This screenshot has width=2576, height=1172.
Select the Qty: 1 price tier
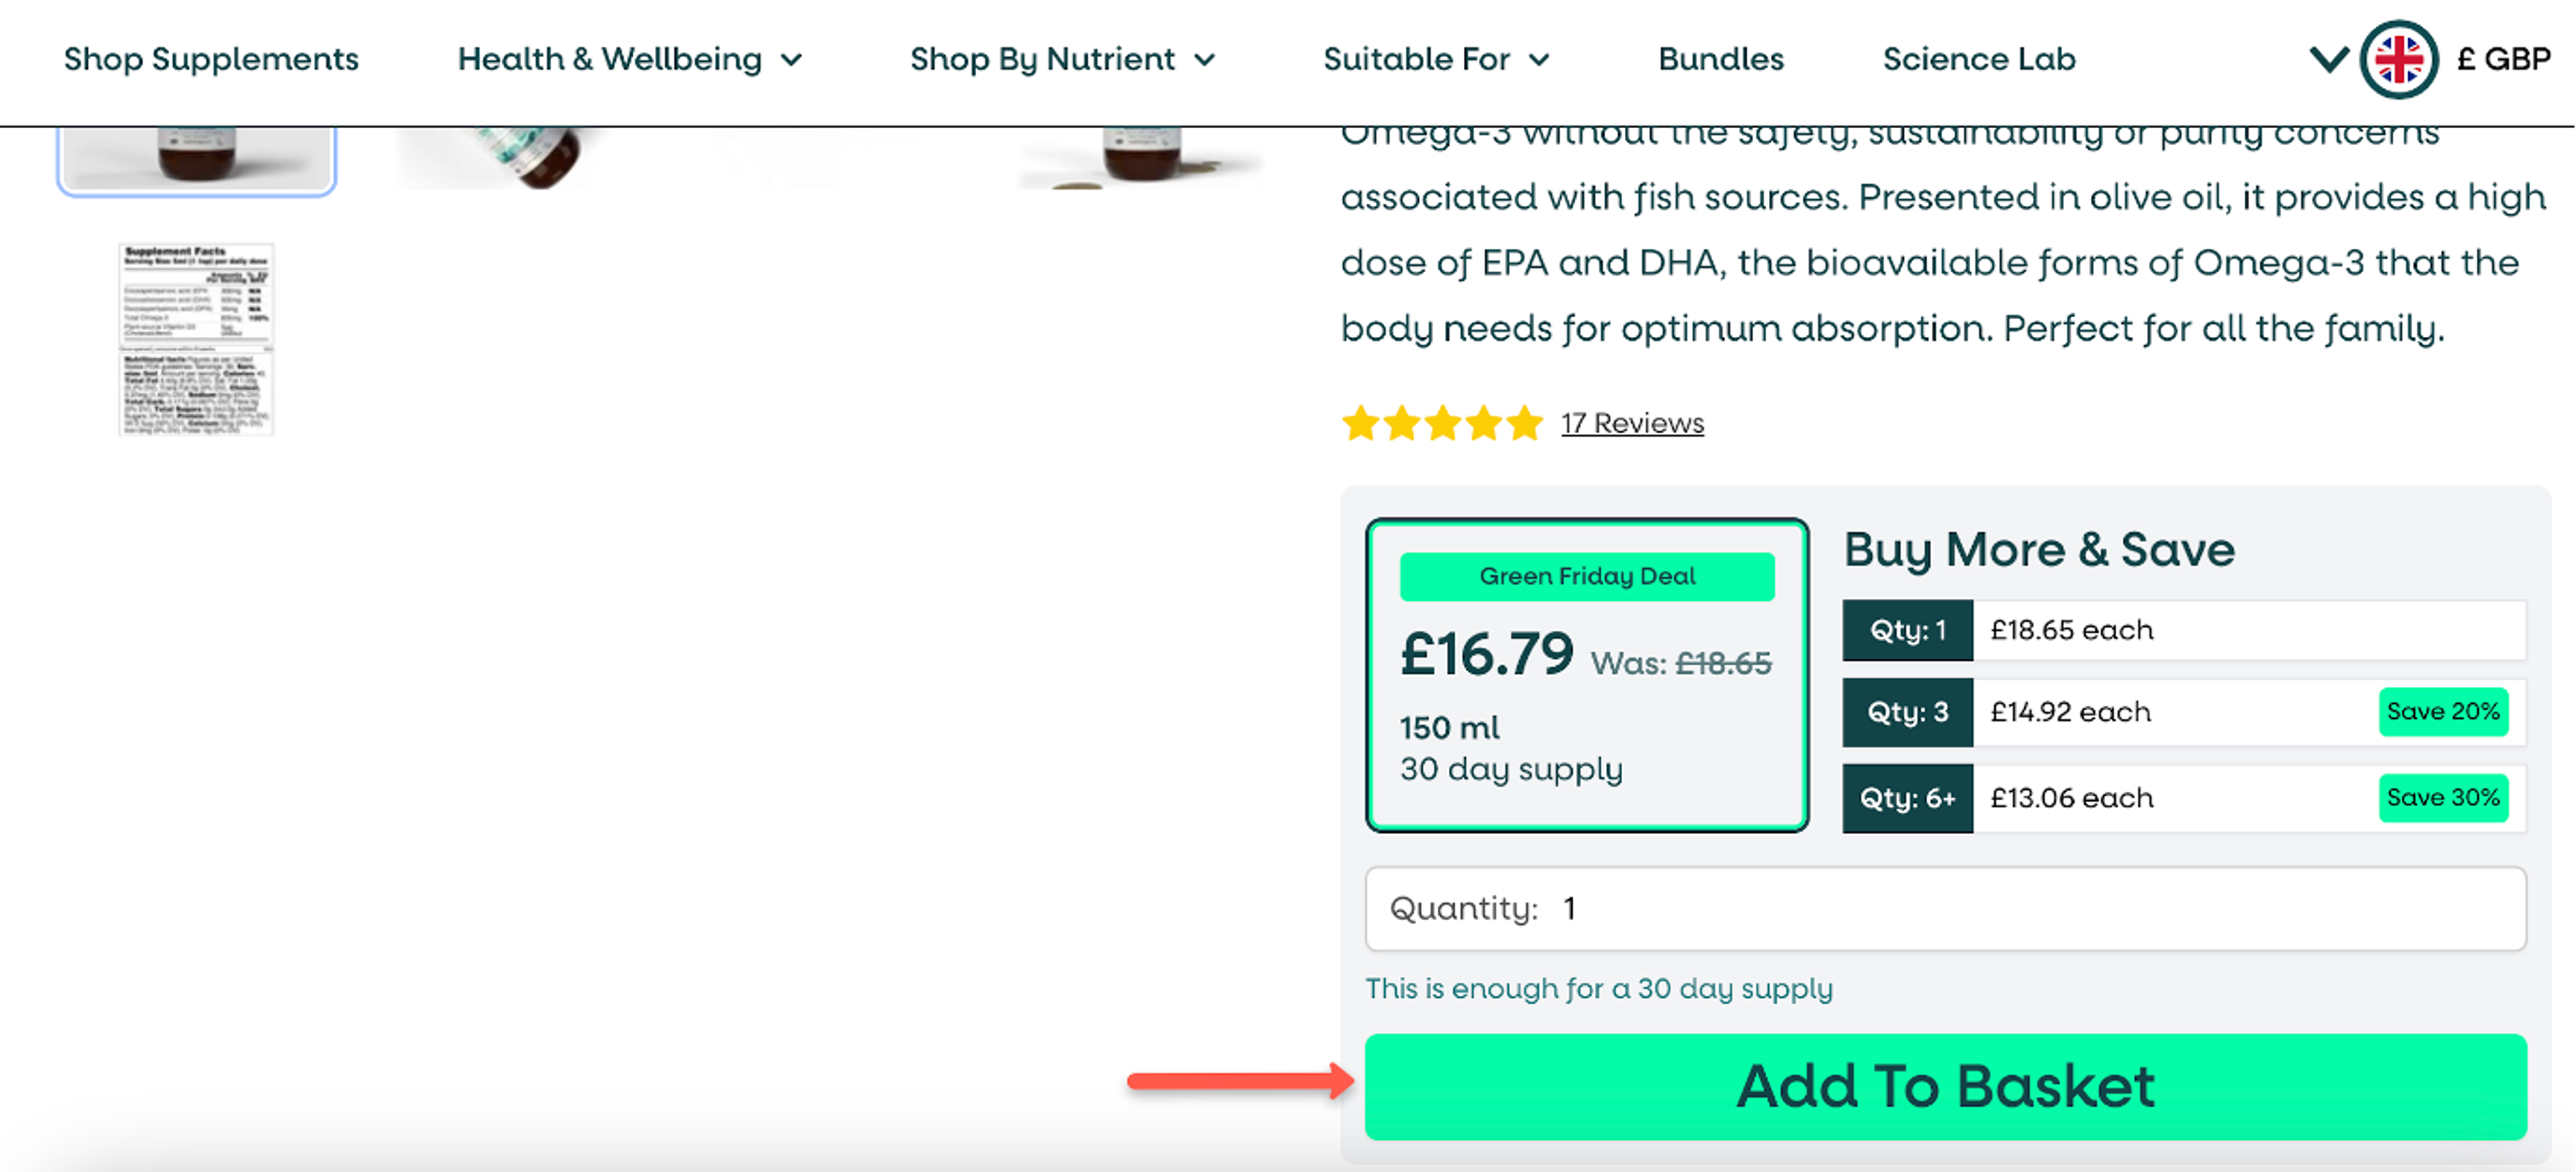pyautogui.click(x=2185, y=630)
